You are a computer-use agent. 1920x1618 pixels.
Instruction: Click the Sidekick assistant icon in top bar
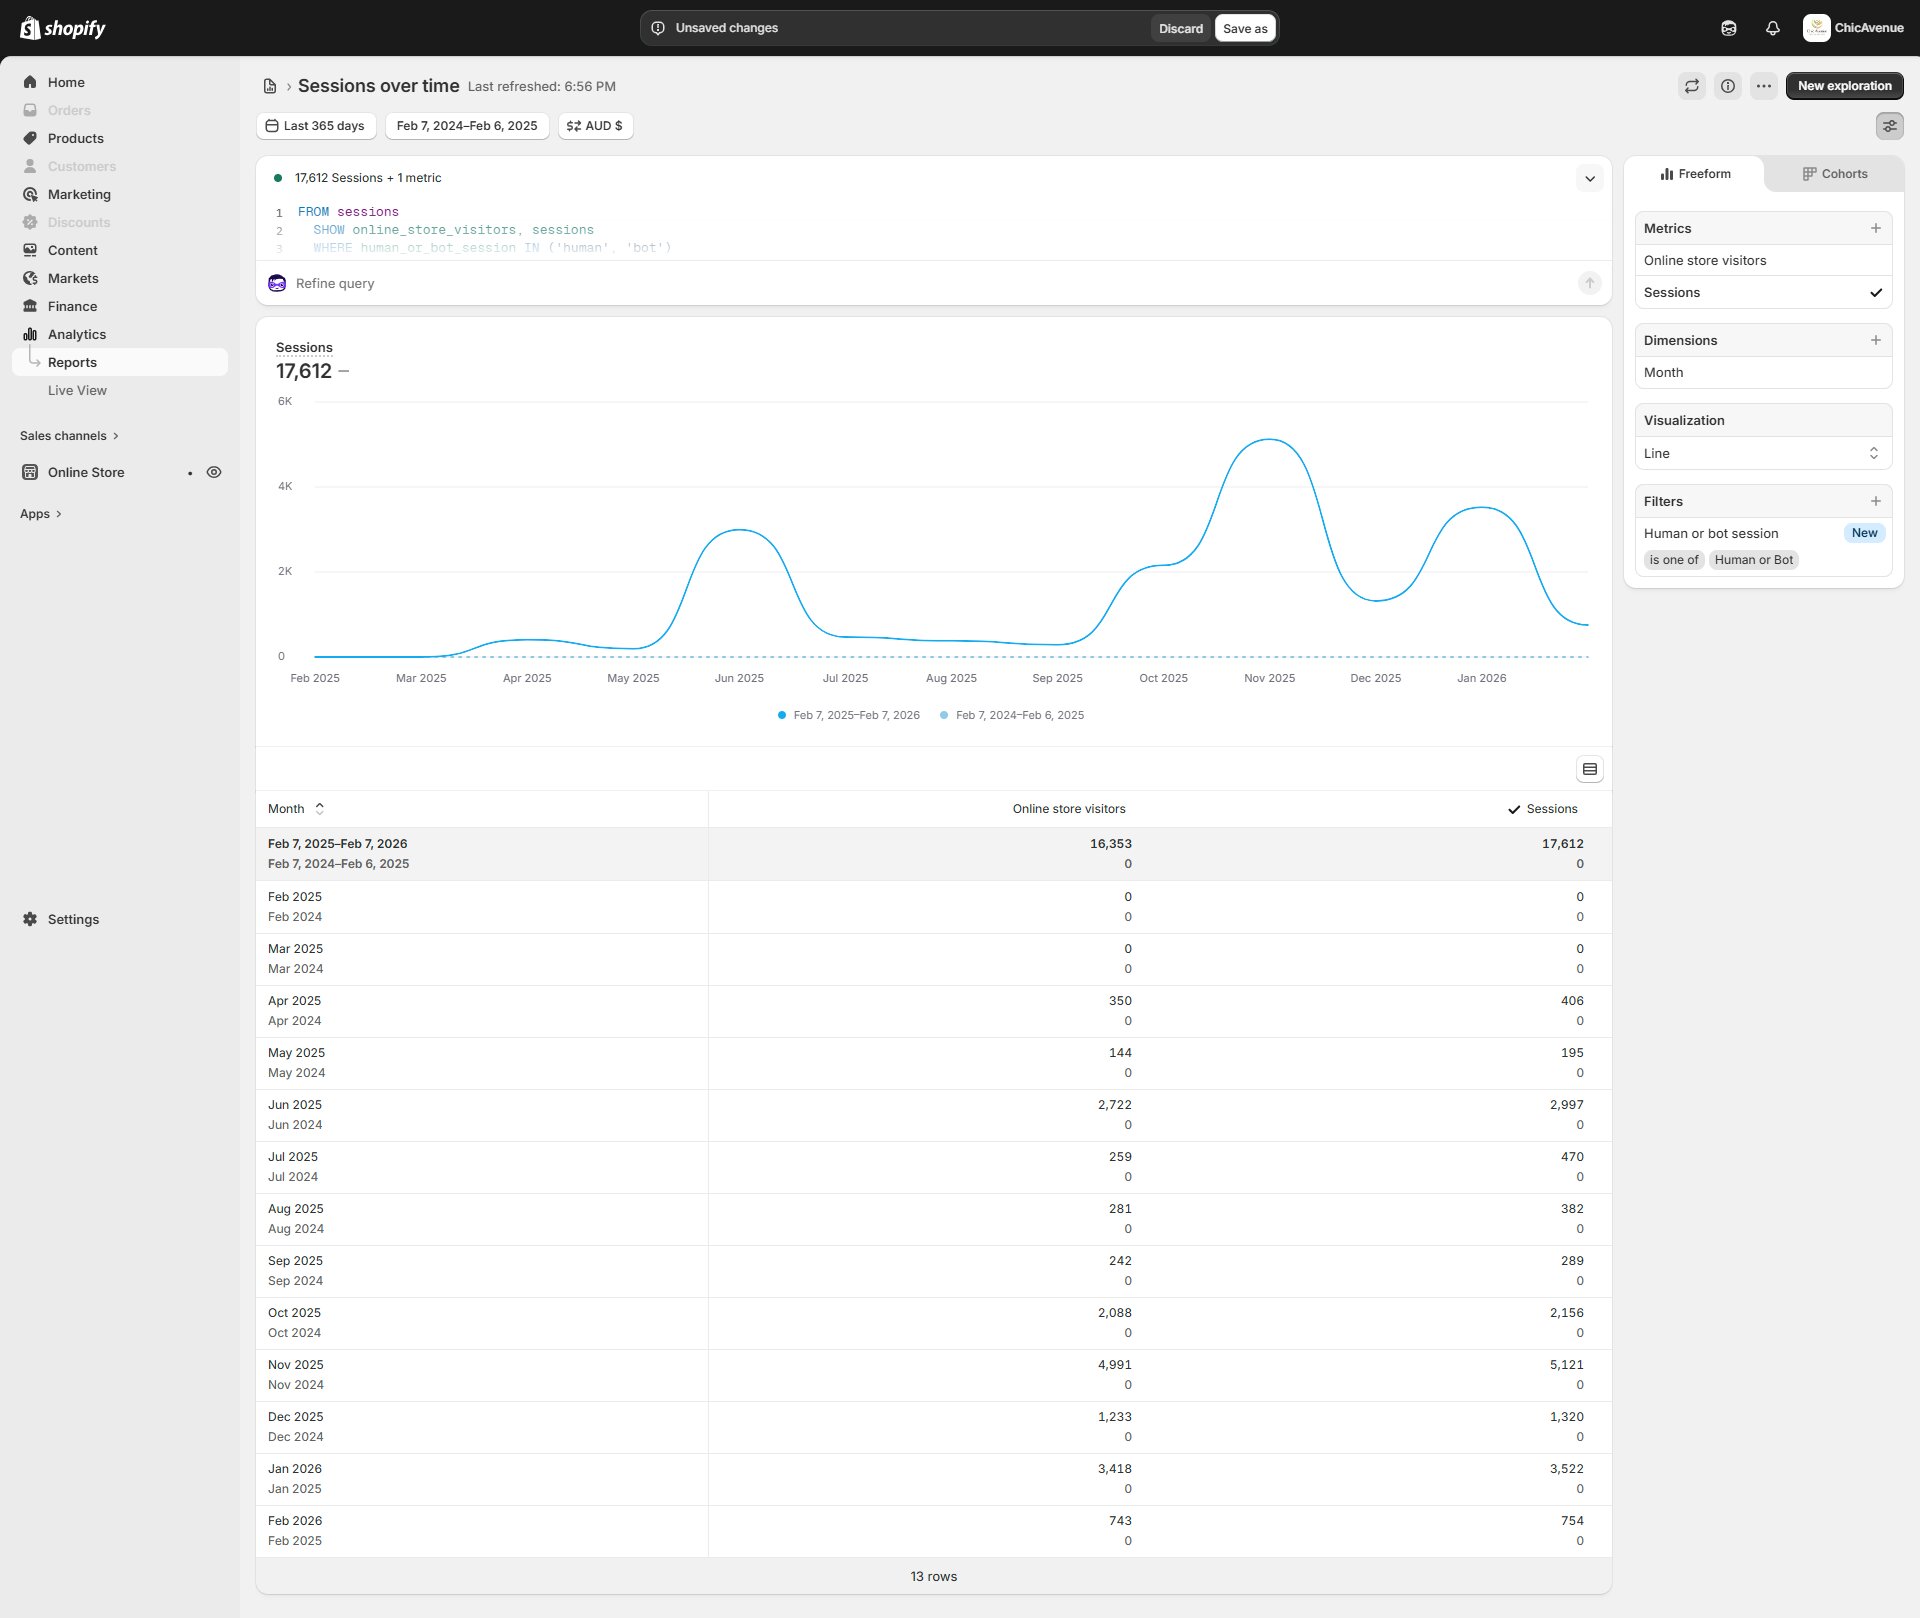tap(1728, 28)
